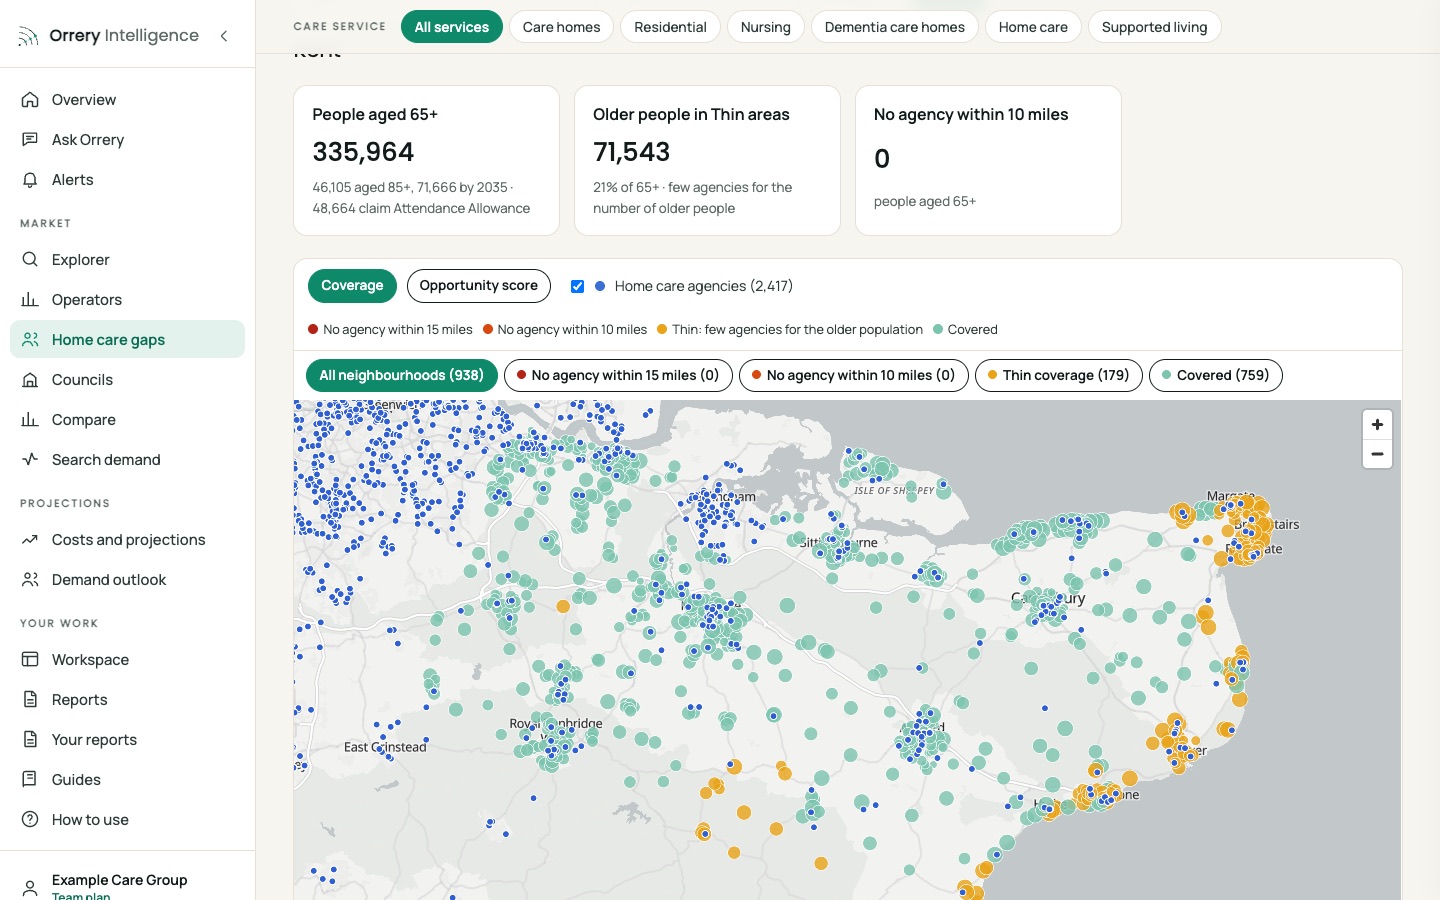1440x900 pixels.
Task: Open Overview via its home icon
Action: pyautogui.click(x=30, y=100)
